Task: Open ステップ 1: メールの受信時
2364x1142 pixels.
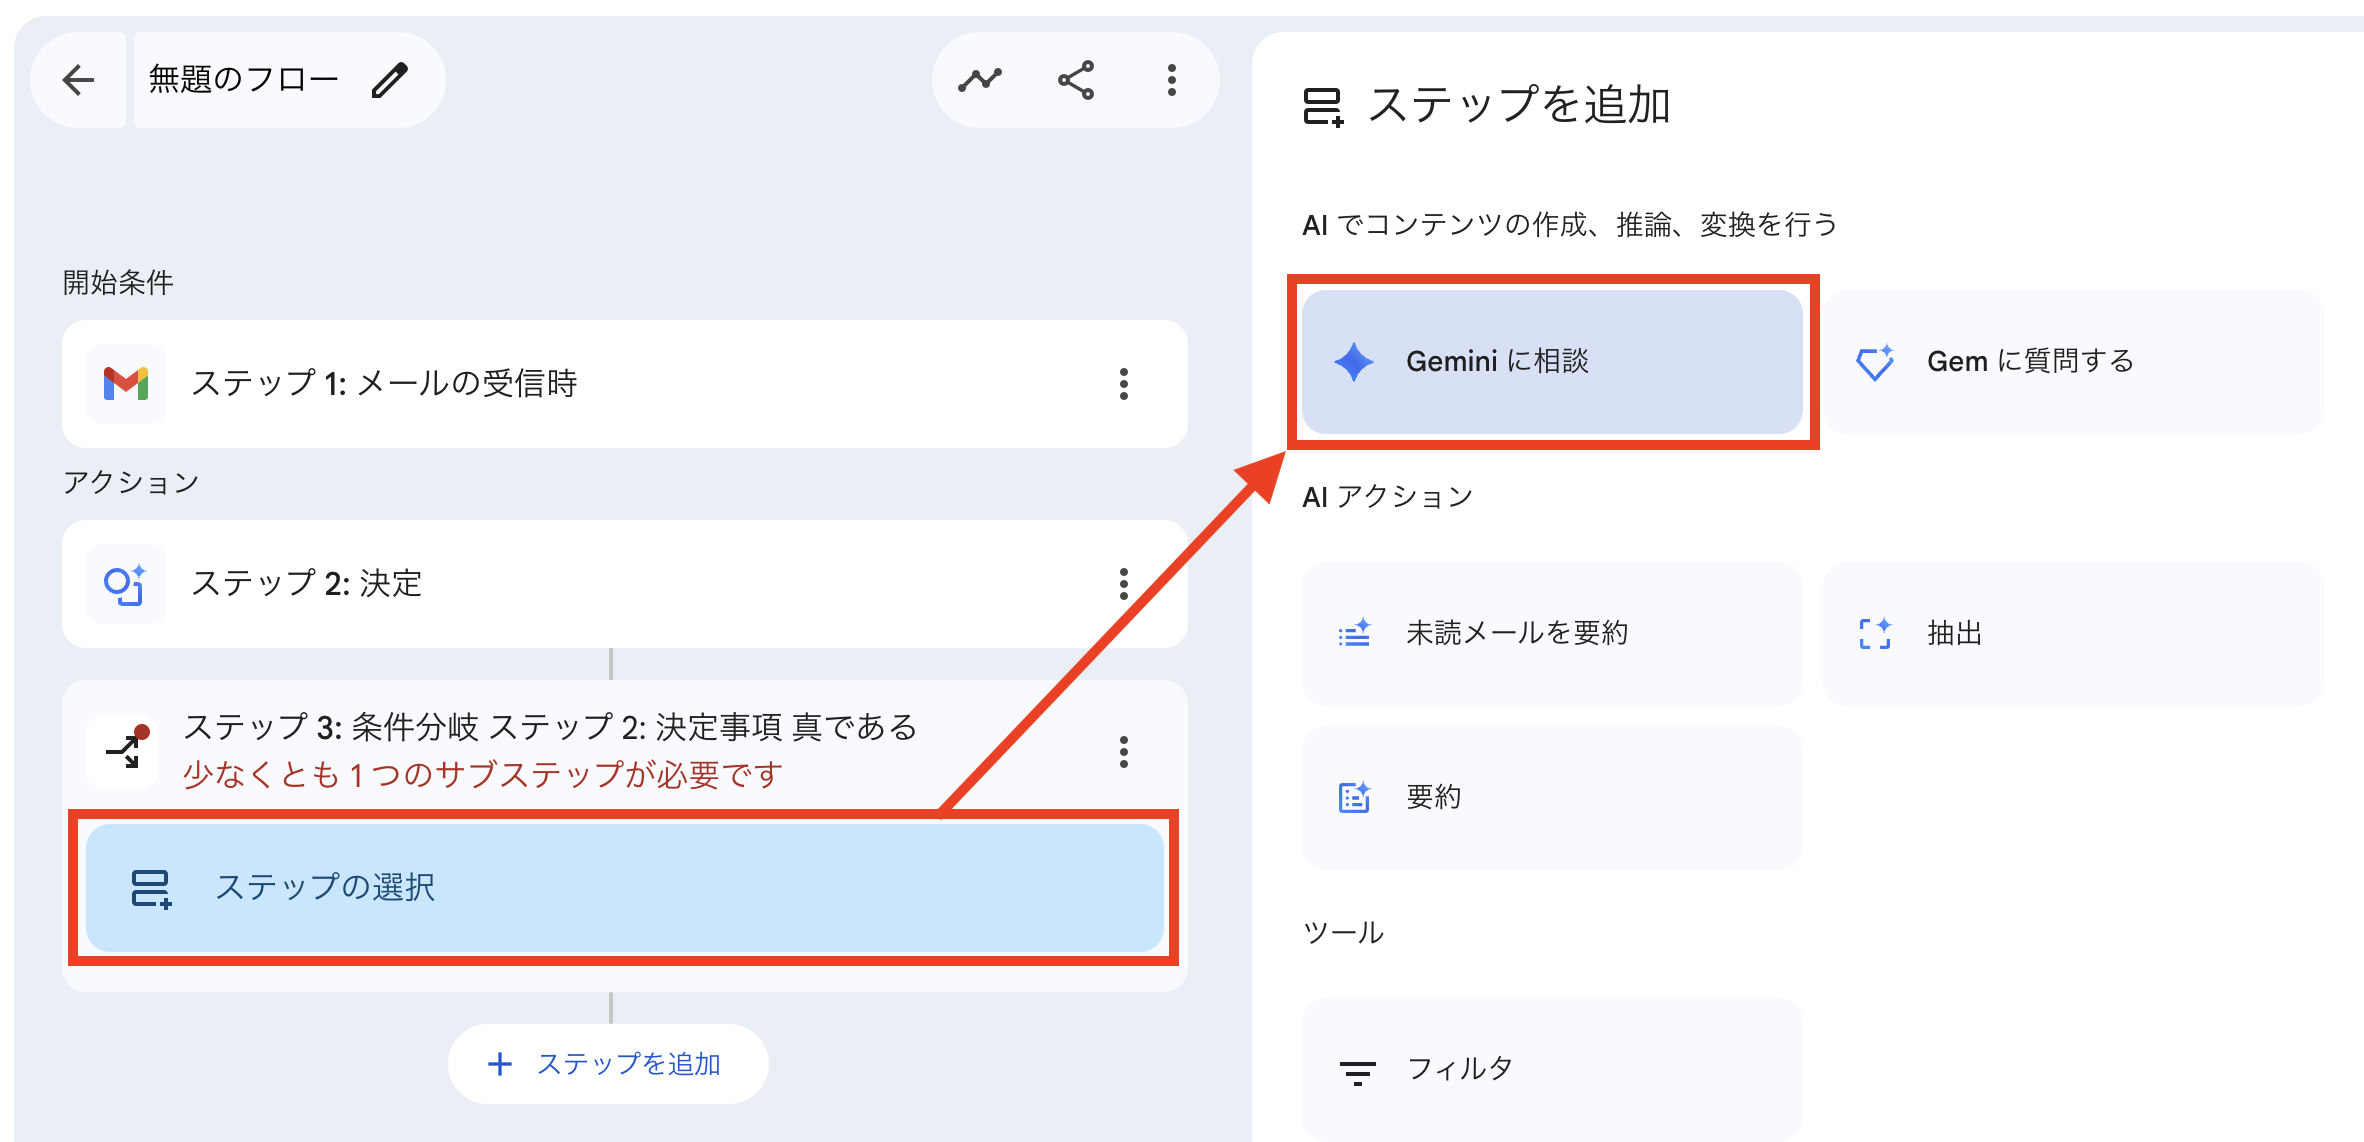Action: click(625, 384)
